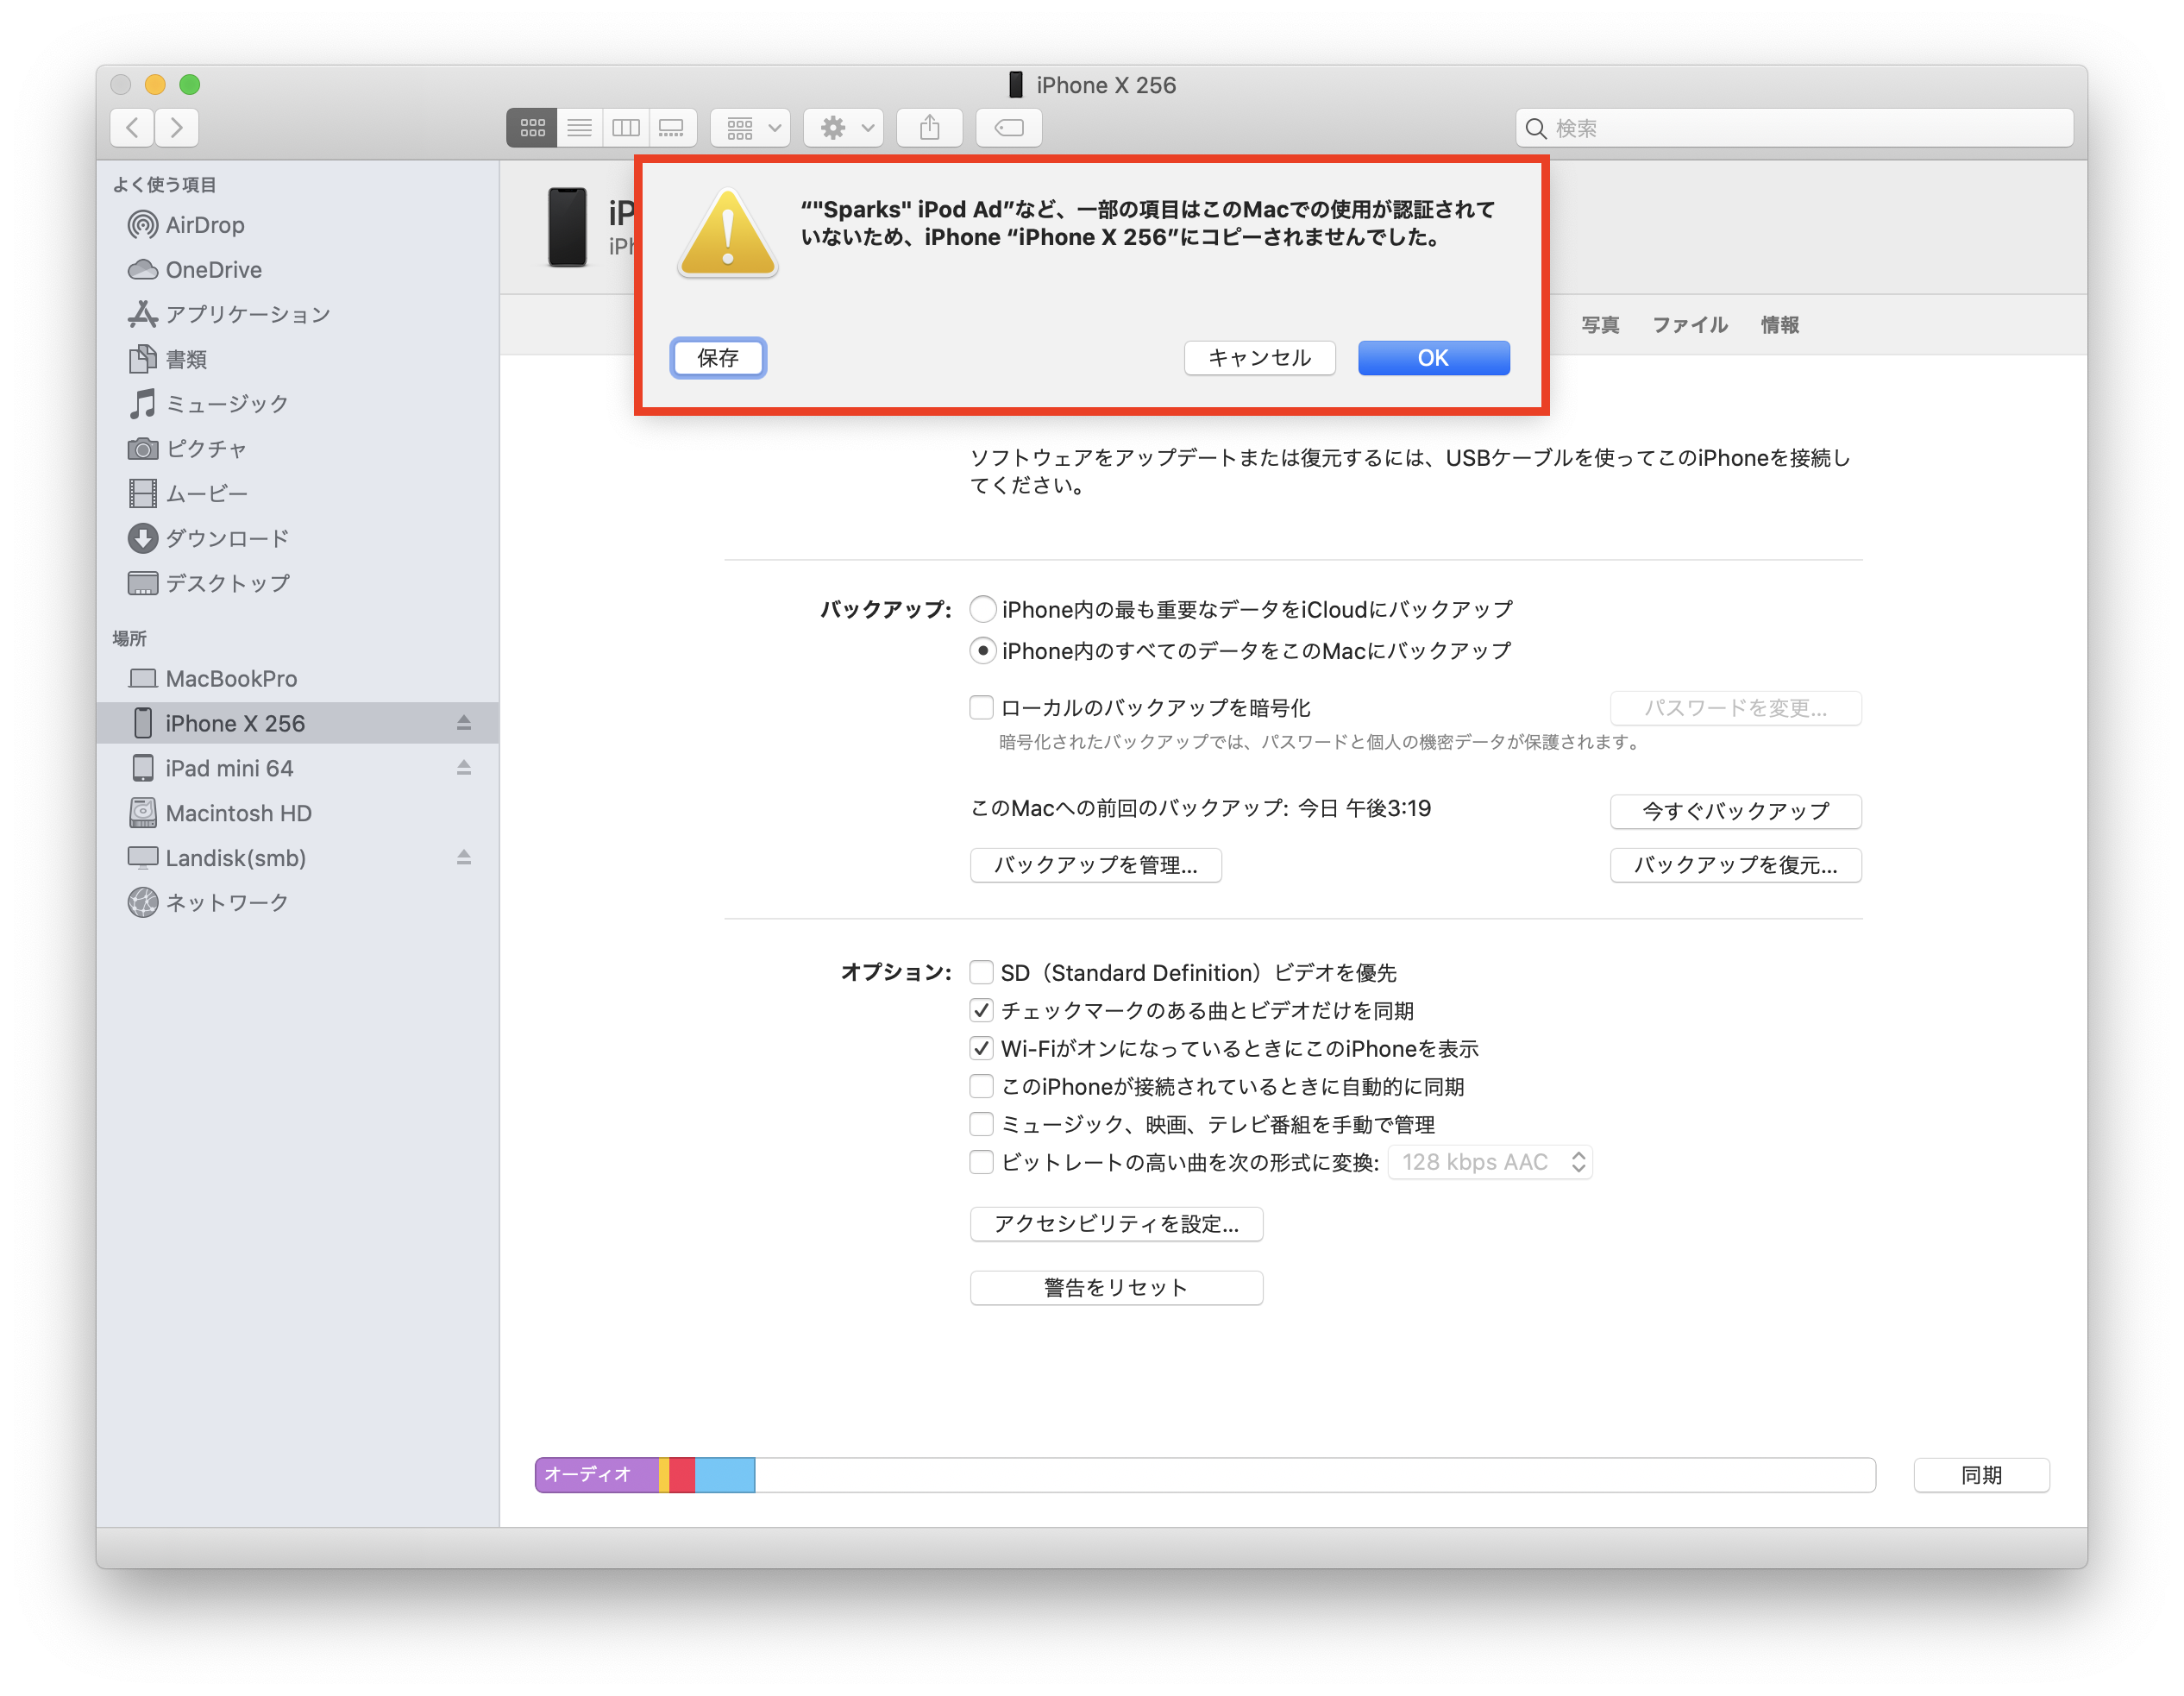Click the share toolbar icon

coord(929,128)
